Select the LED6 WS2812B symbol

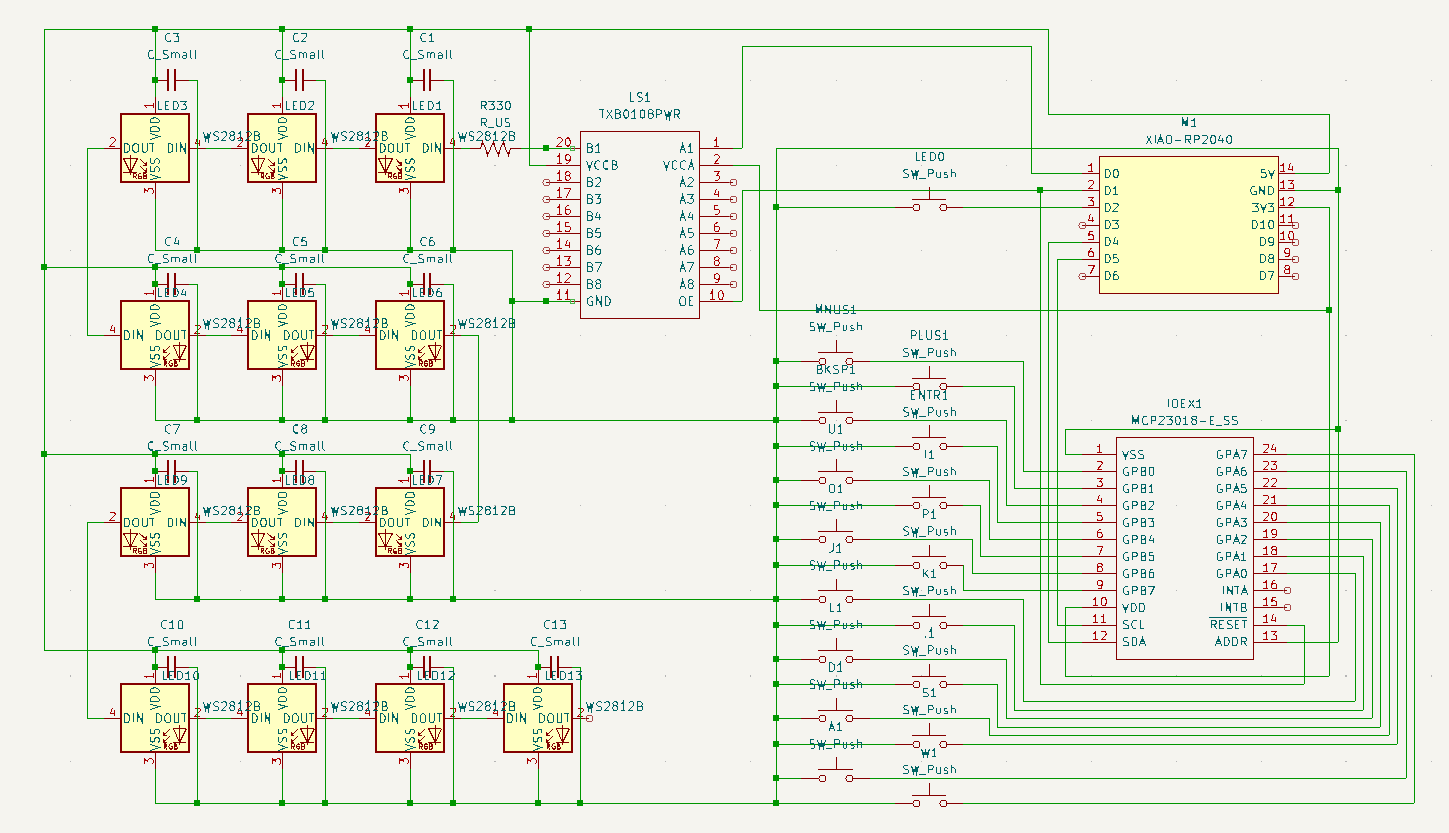pyautogui.click(x=409, y=335)
